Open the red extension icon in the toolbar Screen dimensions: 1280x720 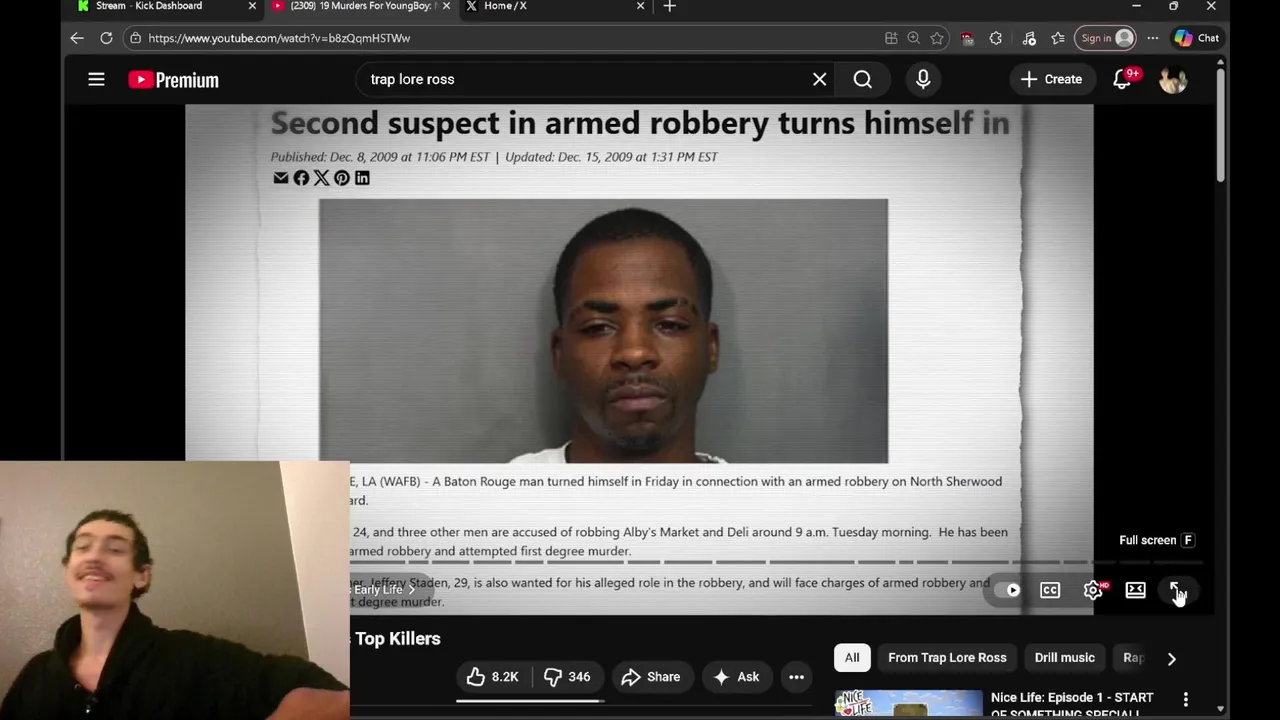pos(967,38)
